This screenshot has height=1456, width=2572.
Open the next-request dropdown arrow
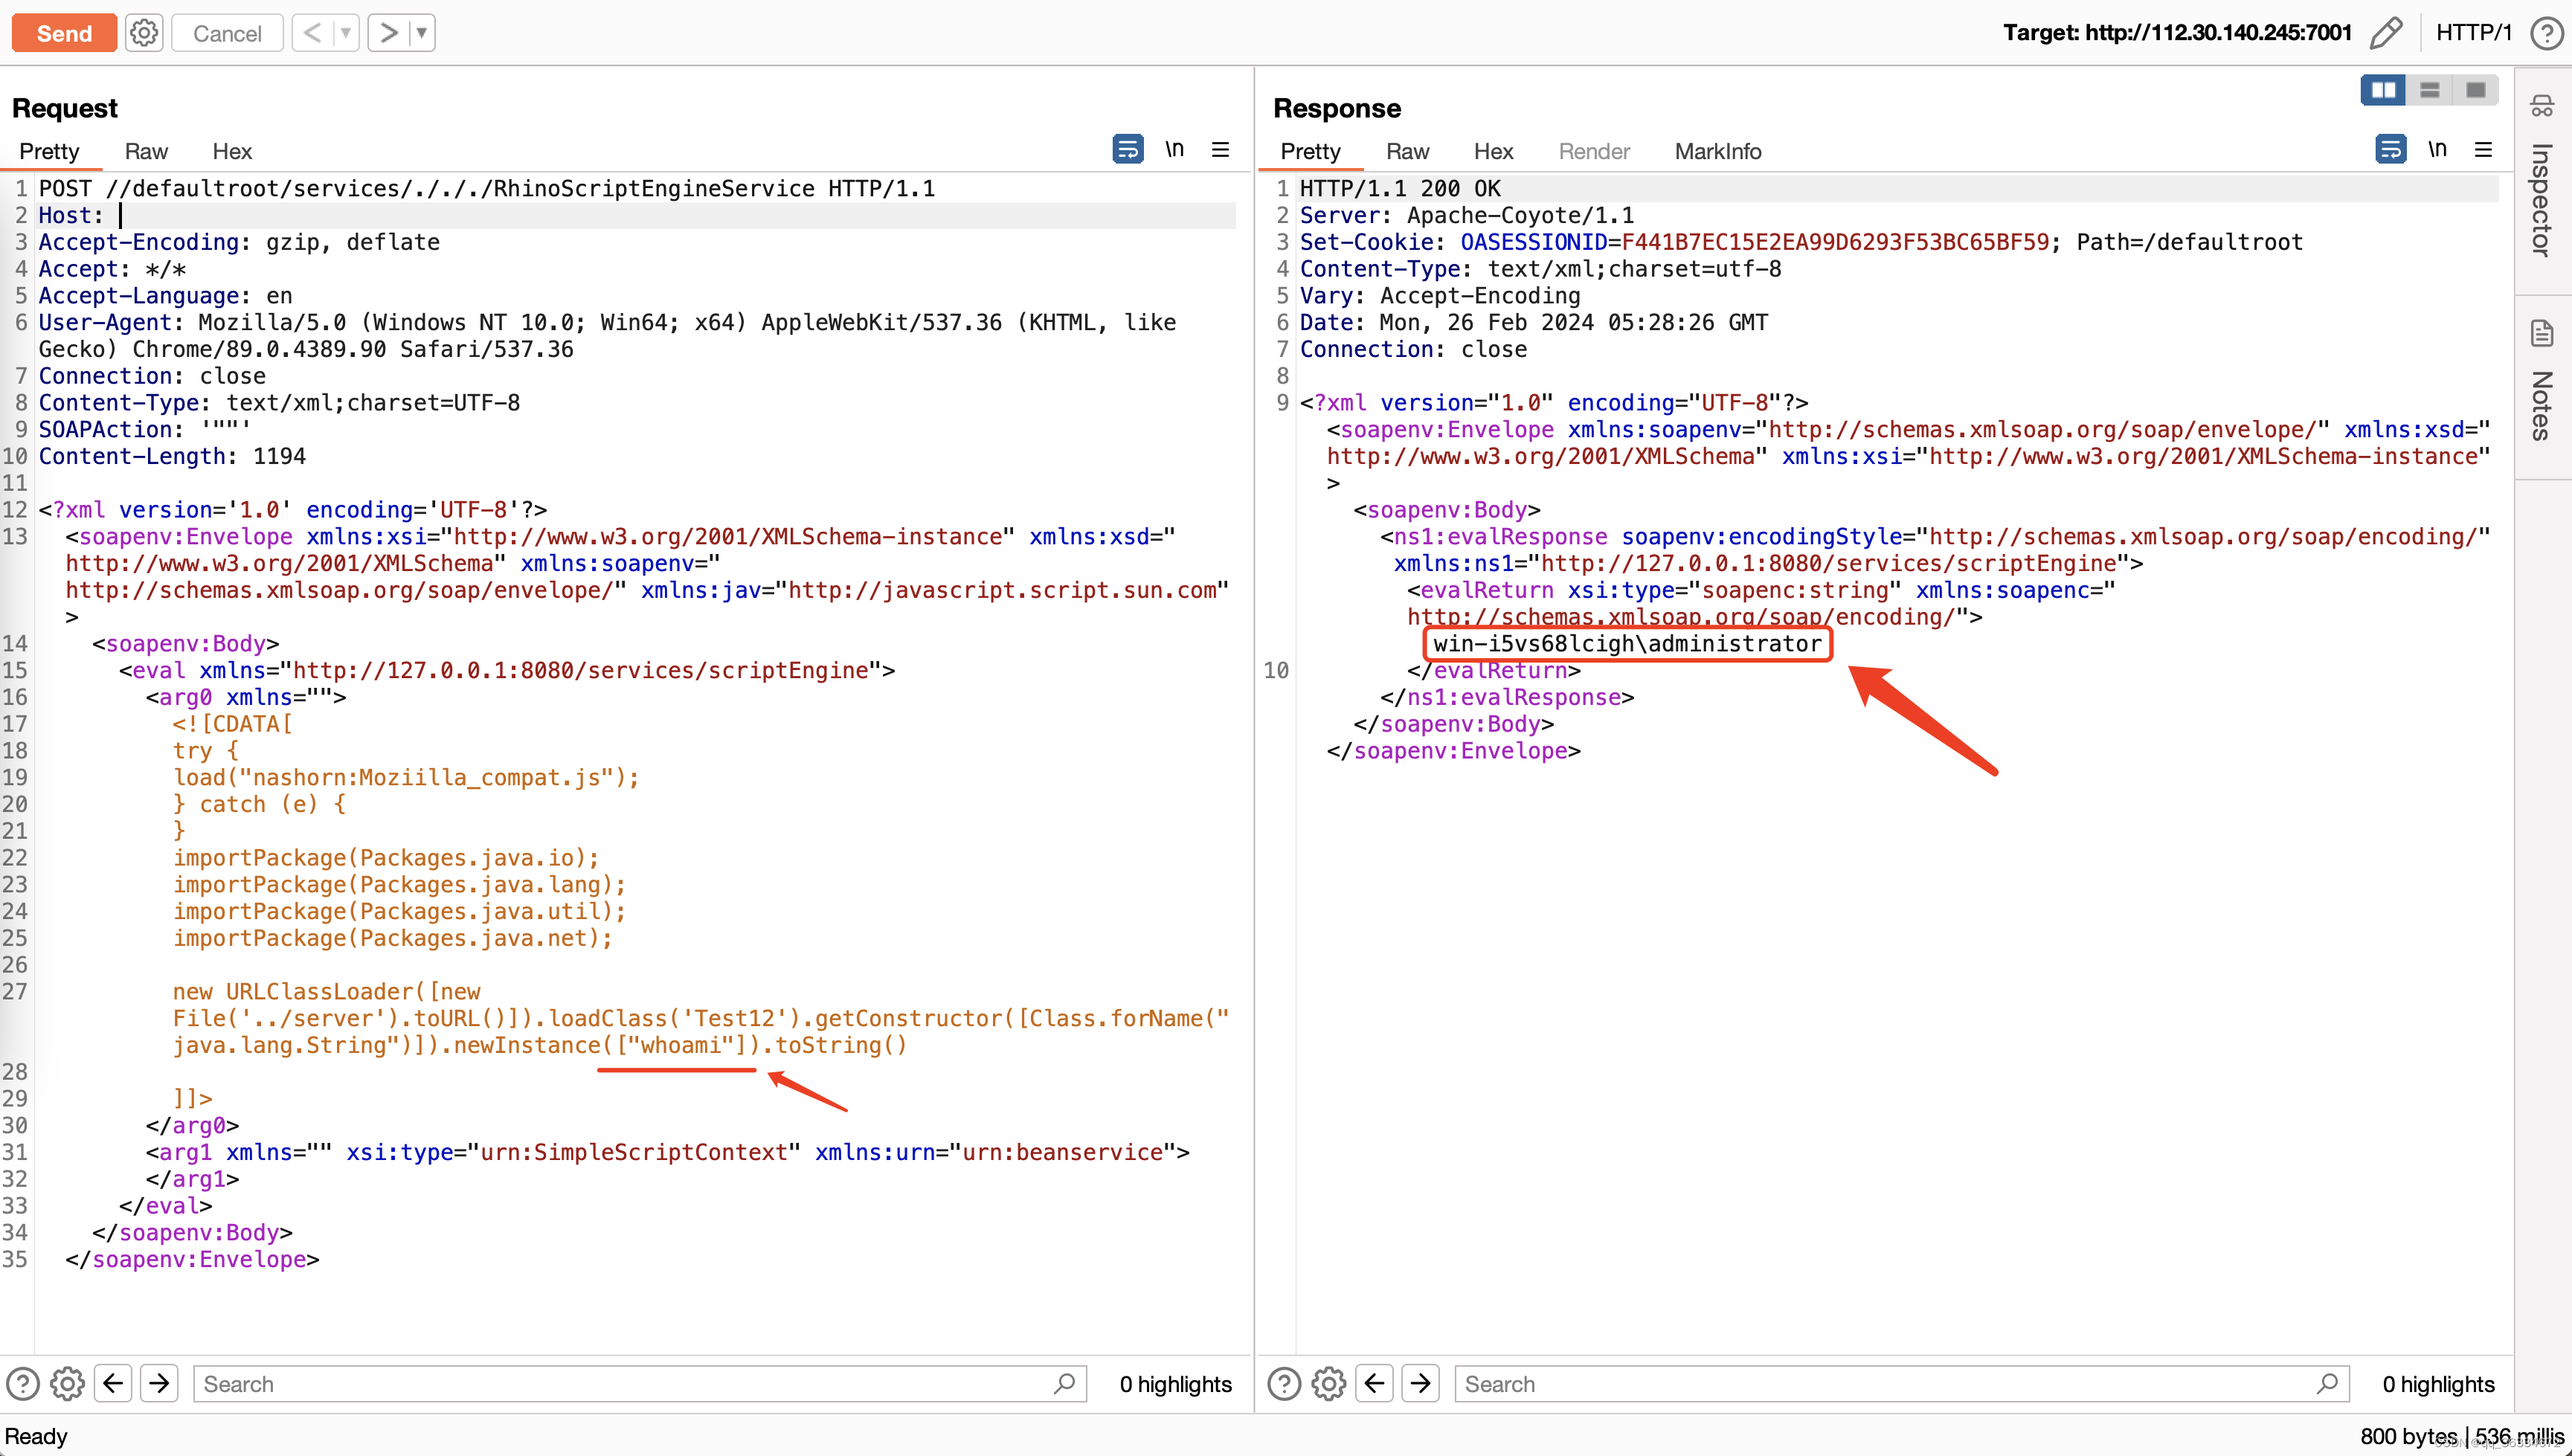tap(422, 32)
